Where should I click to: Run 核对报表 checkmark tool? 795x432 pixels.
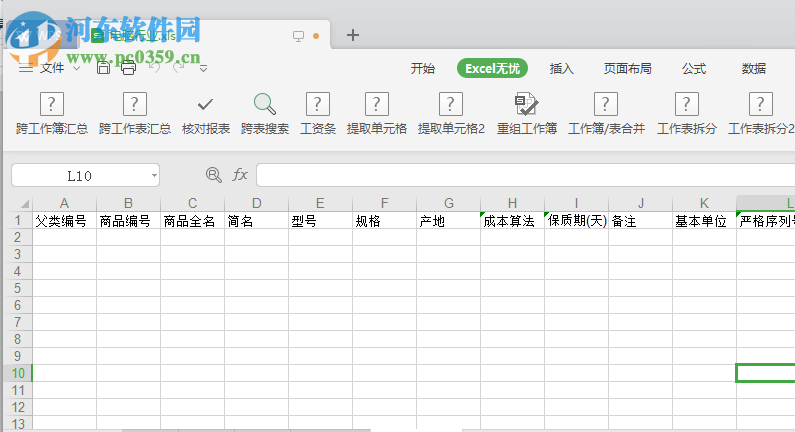pyautogui.click(x=205, y=114)
